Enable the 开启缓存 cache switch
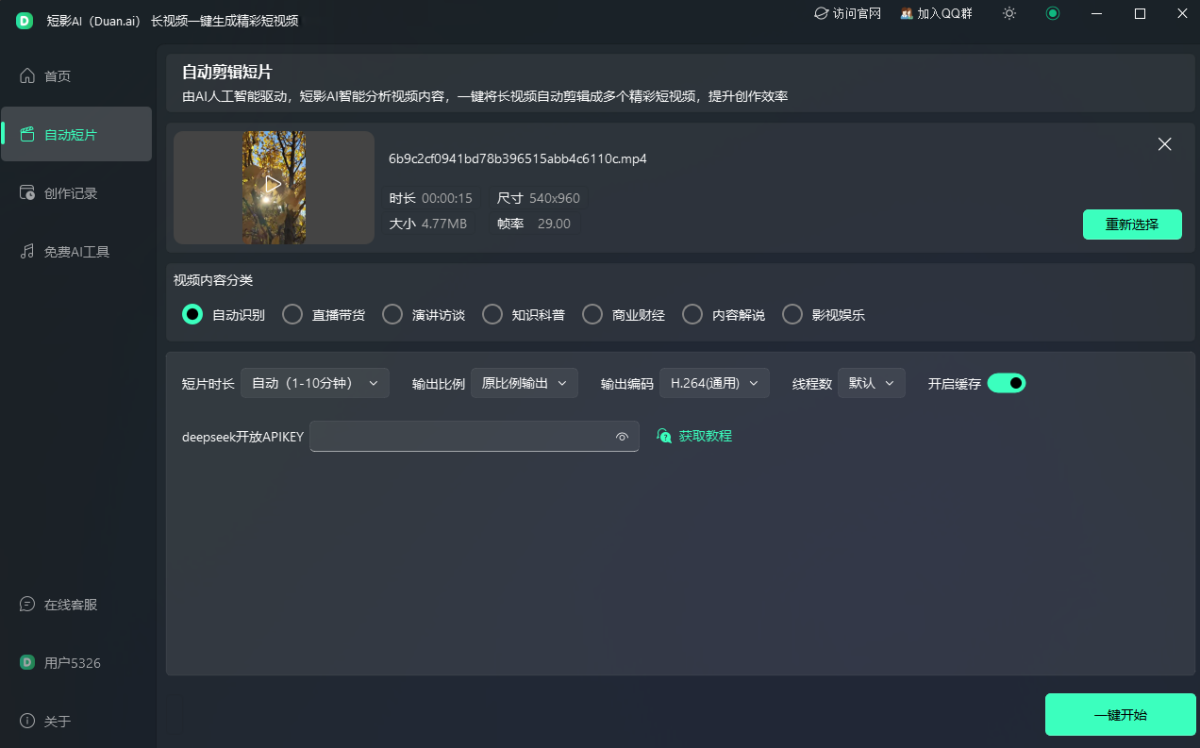The image size is (1200, 748). coord(1006,383)
